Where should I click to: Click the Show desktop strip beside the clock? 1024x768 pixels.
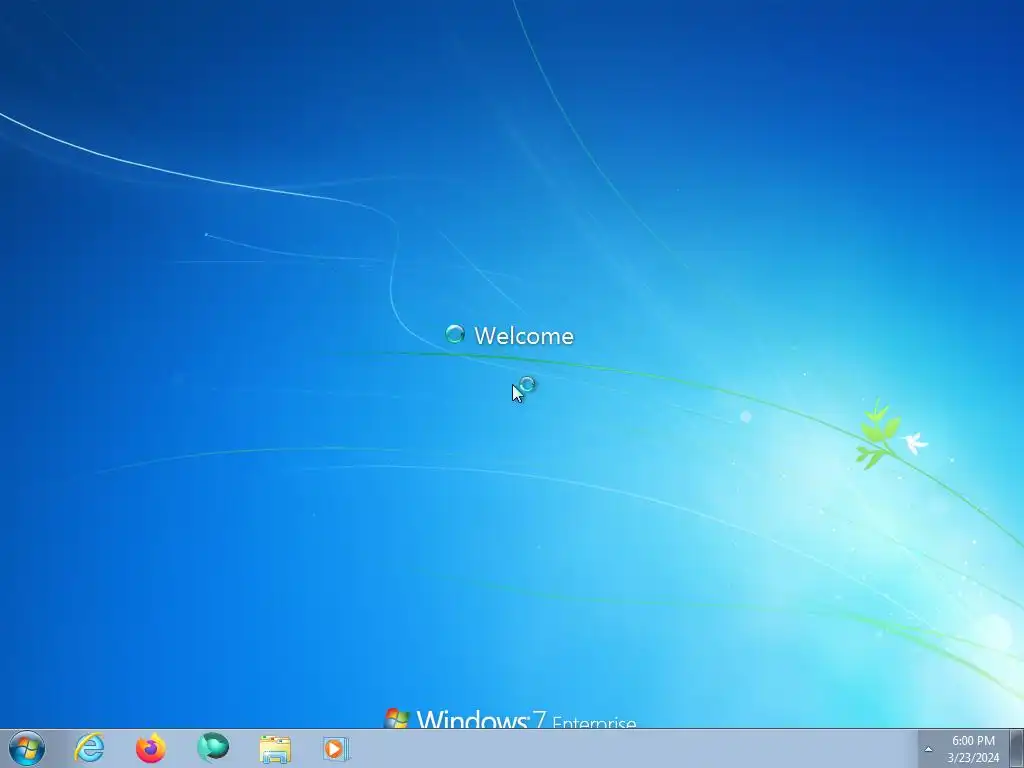(x=1017, y=748)
